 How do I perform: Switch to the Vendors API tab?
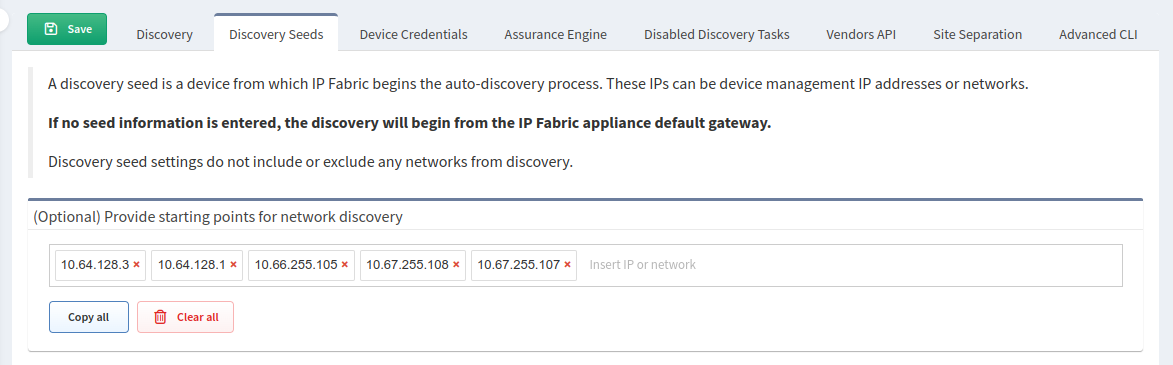pyautogui.click(x=861, y=34)
